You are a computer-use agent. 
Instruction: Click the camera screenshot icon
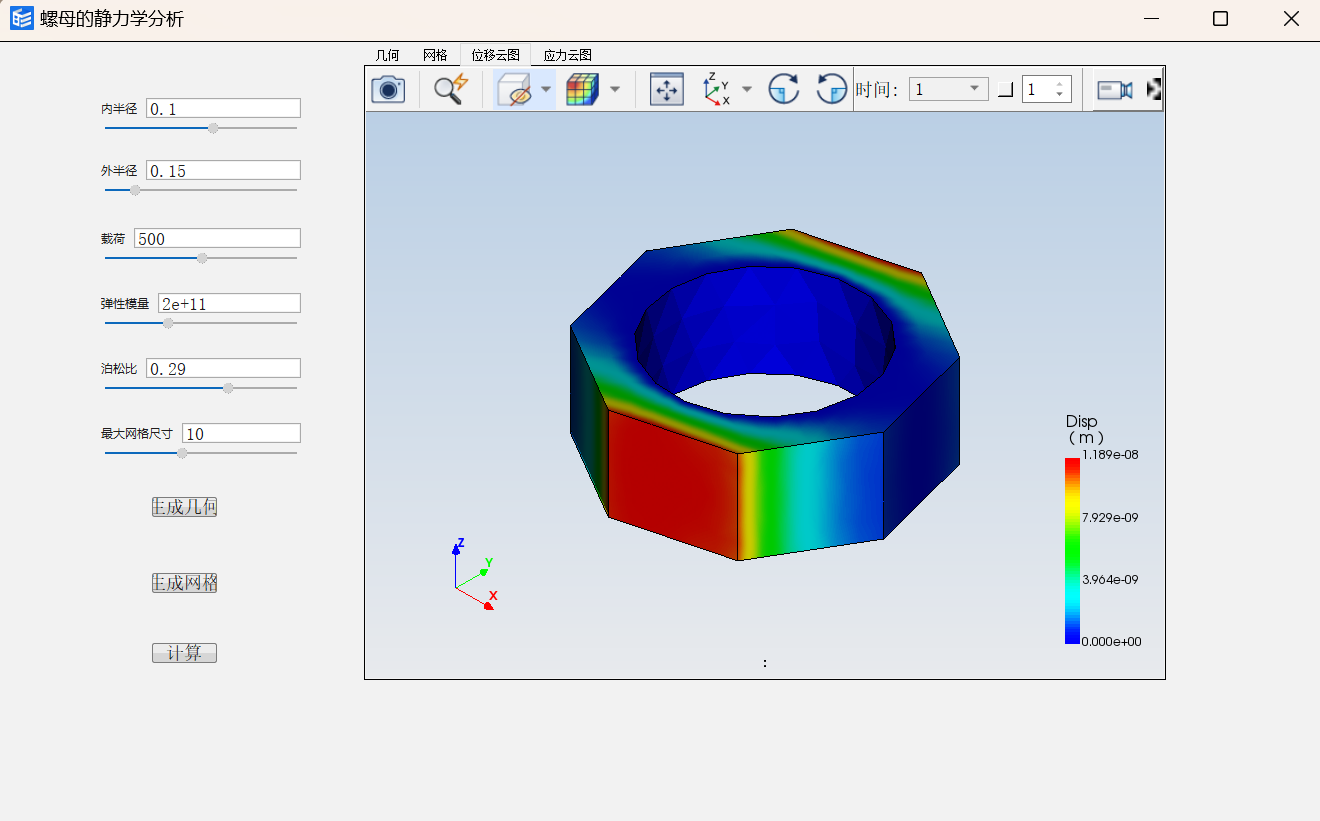pyautogui.click(x=388, y=89)
